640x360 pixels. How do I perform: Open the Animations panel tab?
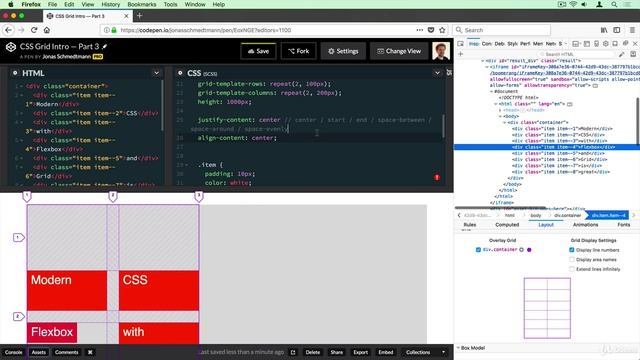(x=585, y=225)
